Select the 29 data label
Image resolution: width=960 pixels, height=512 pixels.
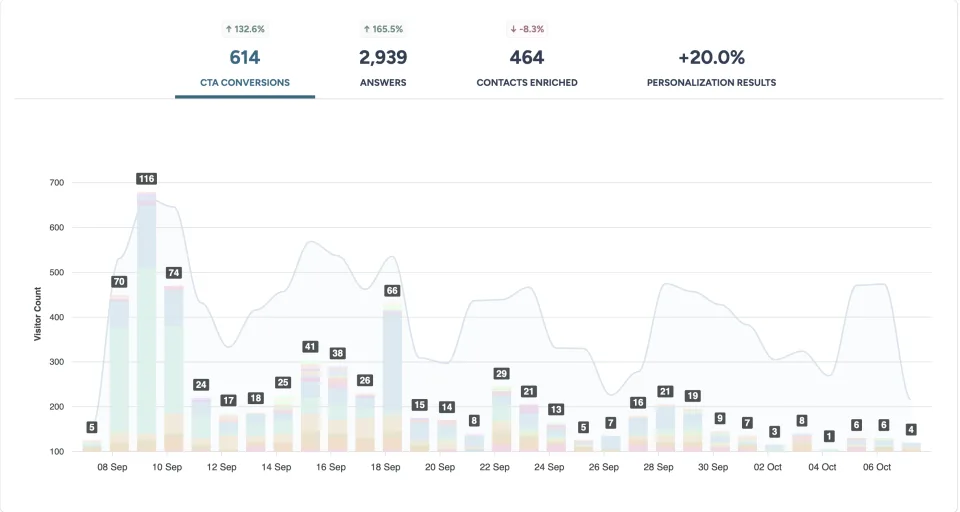coord(501,374)
